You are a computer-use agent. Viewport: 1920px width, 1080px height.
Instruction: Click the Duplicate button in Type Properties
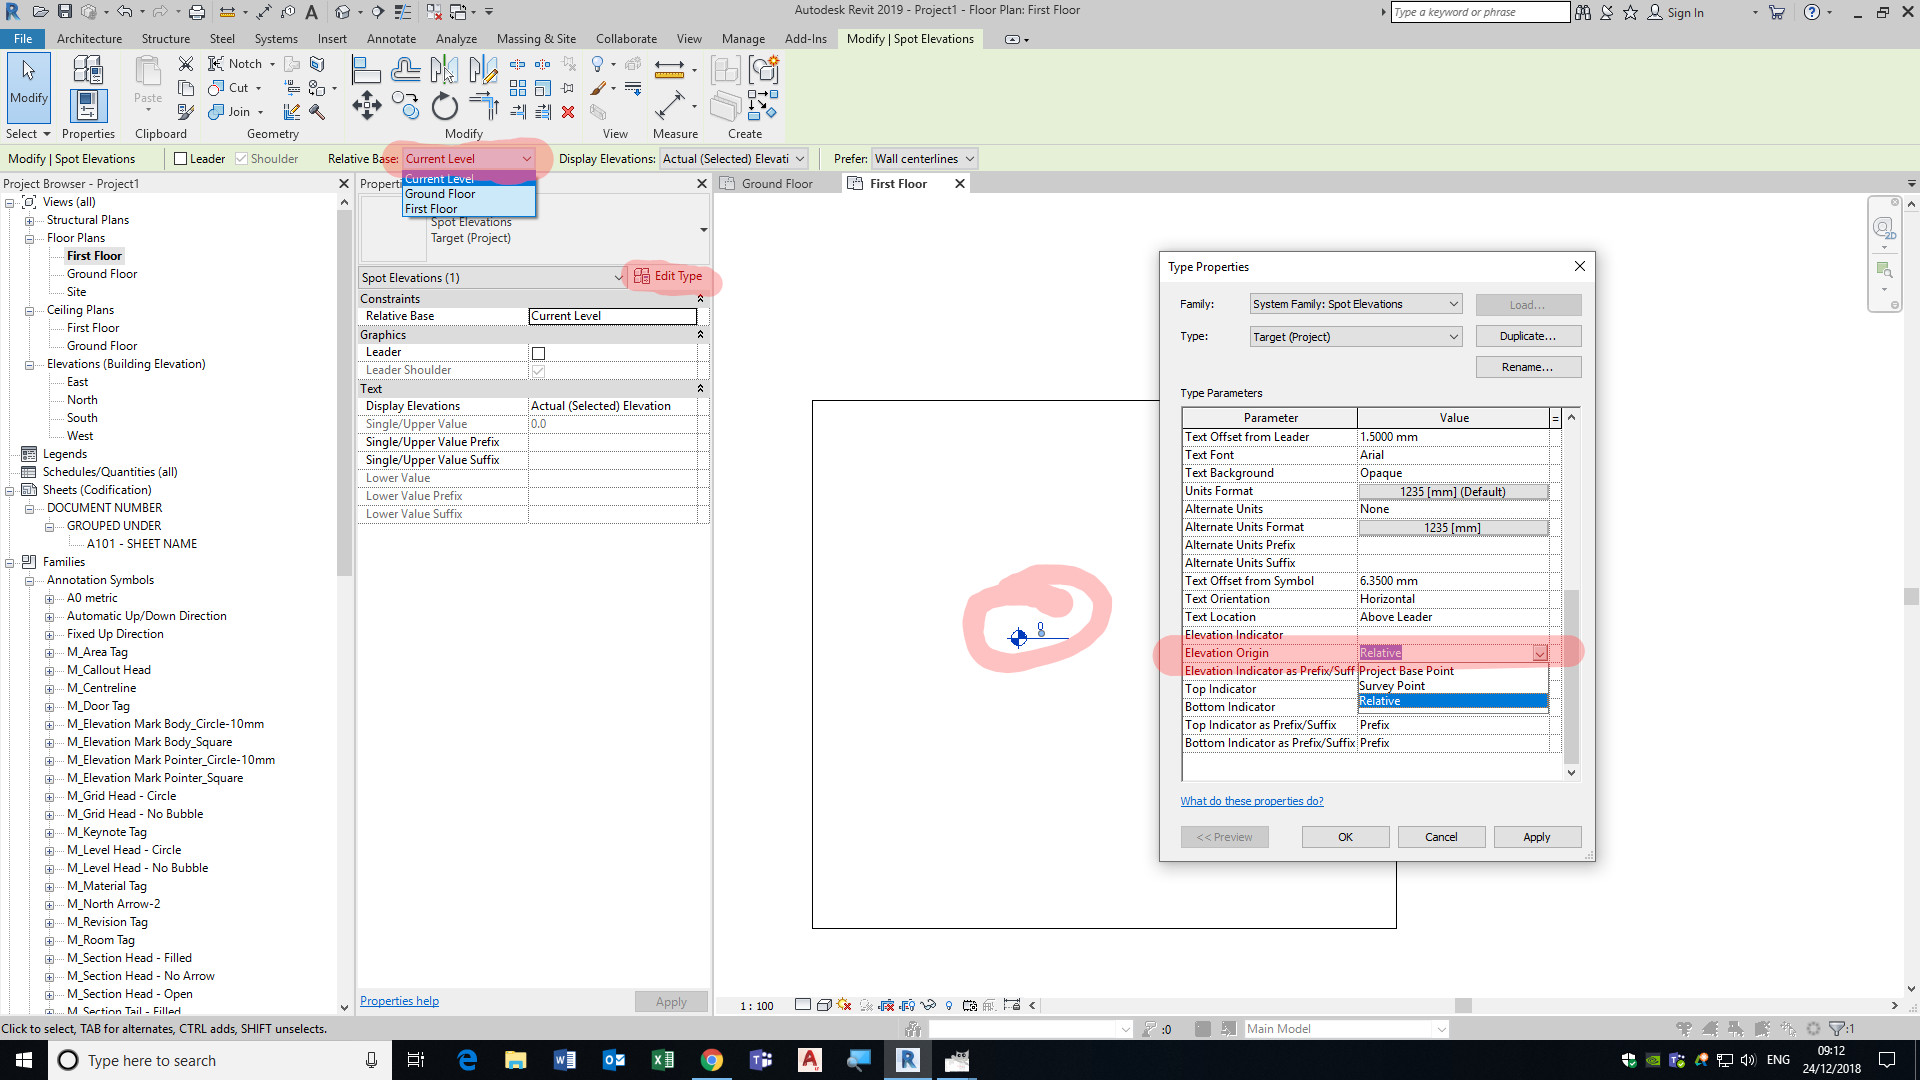click(x=1528, y=336)
